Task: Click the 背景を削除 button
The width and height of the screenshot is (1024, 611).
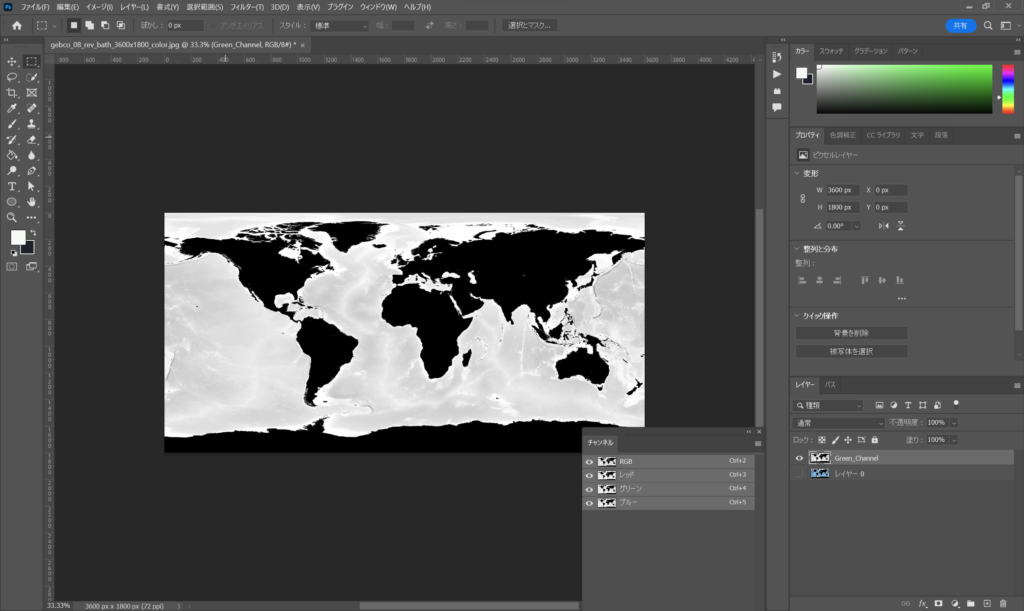Action: click(851, 333)
